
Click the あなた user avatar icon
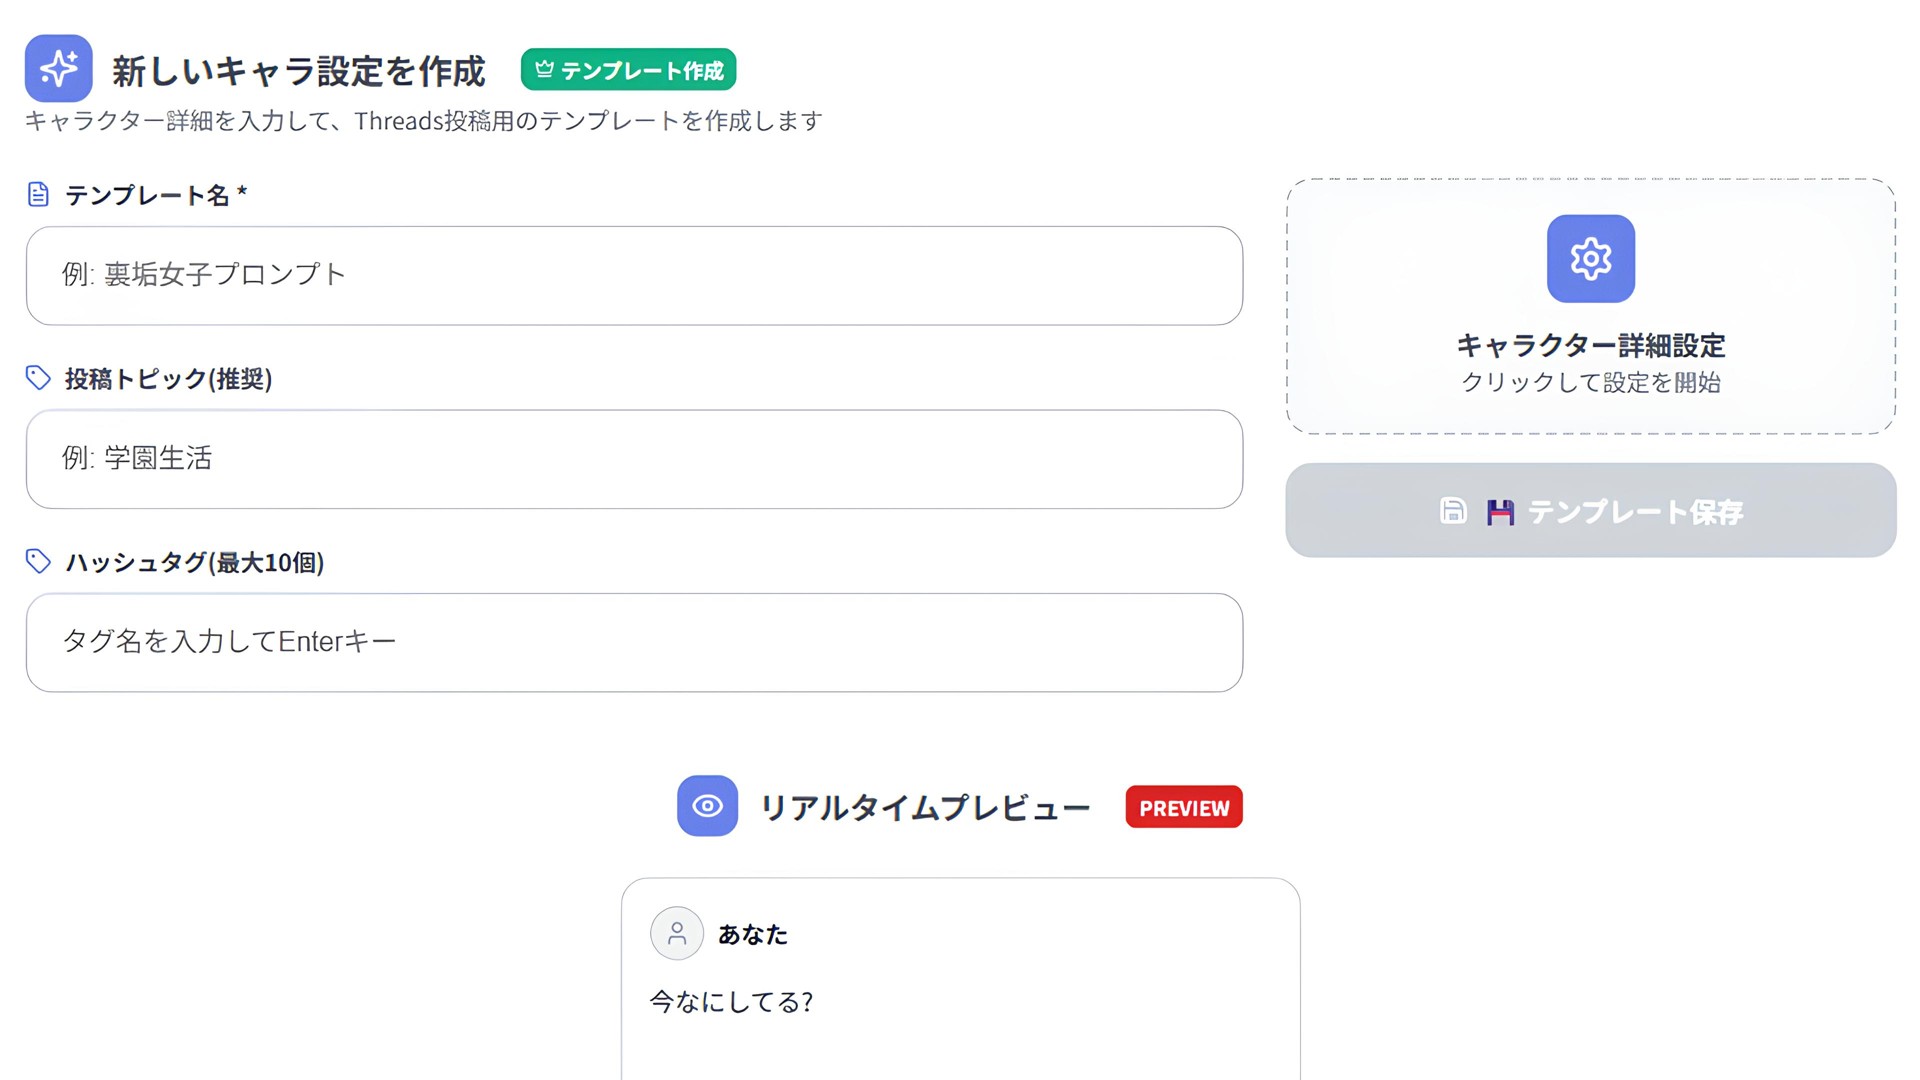677,934
